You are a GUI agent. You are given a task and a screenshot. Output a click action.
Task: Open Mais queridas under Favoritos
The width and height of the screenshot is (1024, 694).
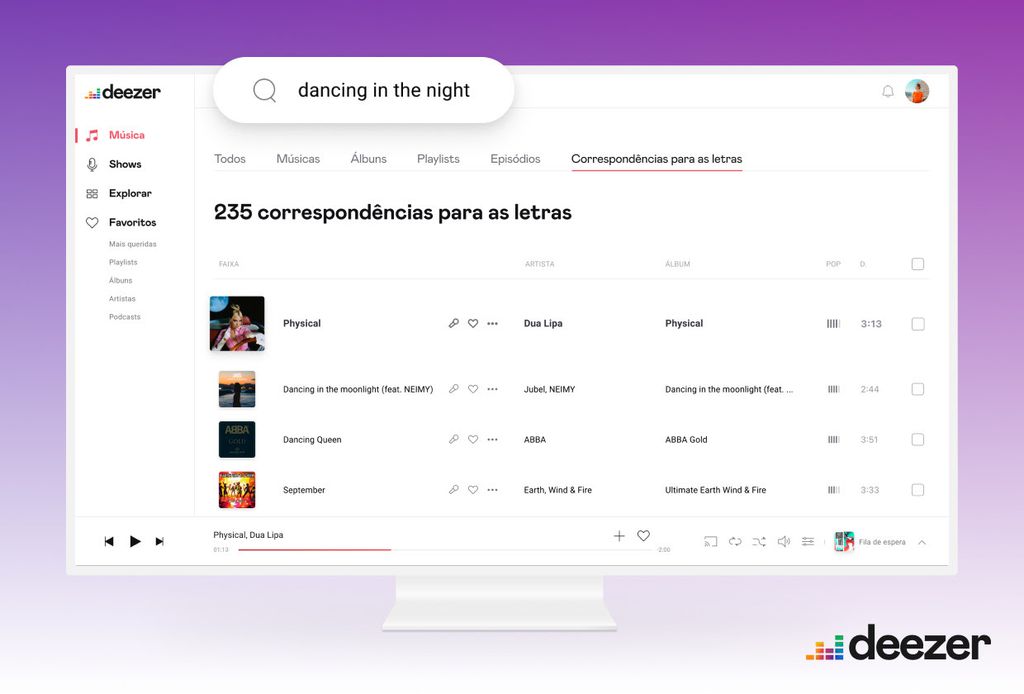click(133, 244)
